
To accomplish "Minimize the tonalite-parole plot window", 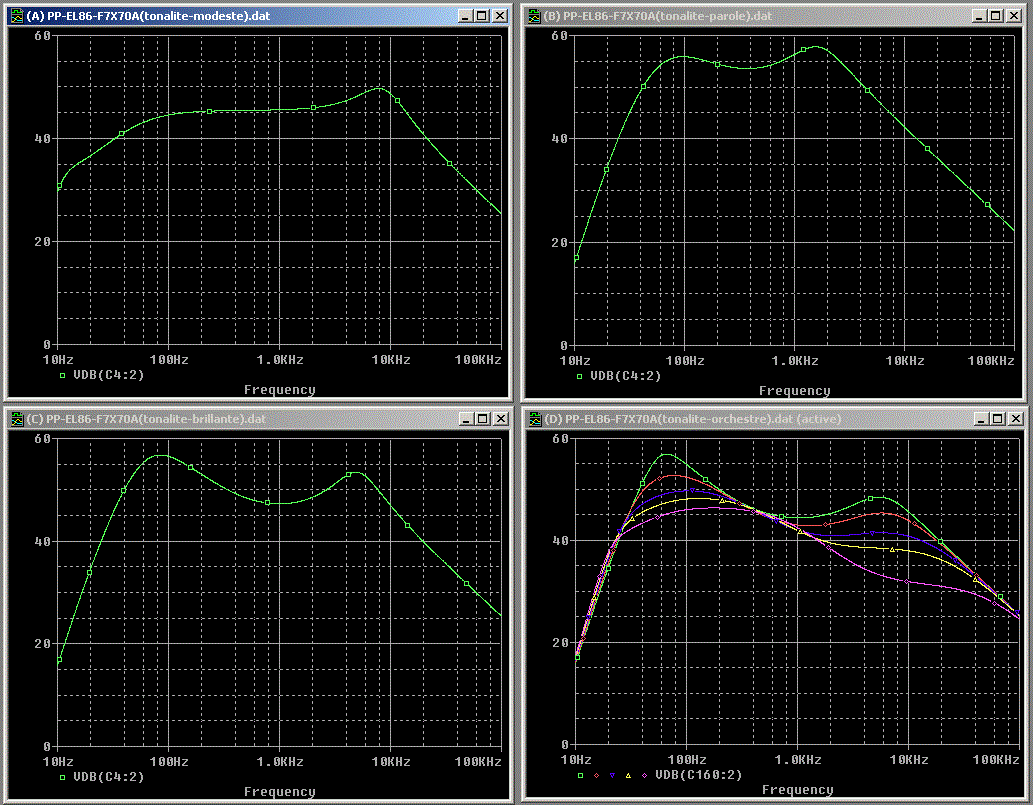I will pyautogui.click(x=982, y=16).
